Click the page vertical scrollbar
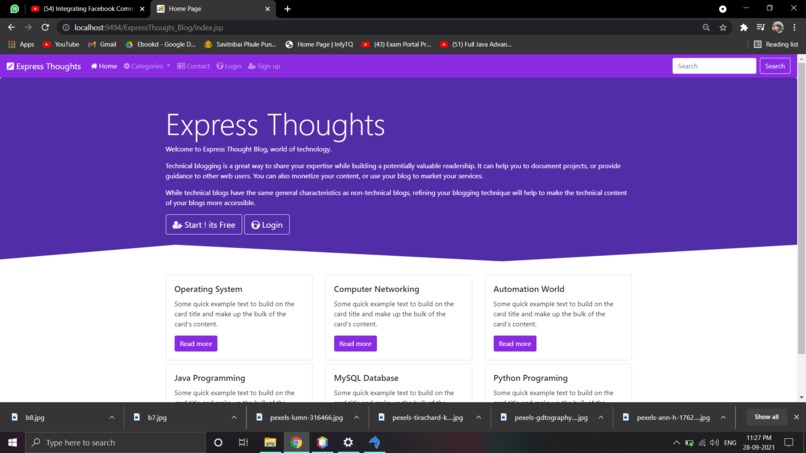 point(801,208)
